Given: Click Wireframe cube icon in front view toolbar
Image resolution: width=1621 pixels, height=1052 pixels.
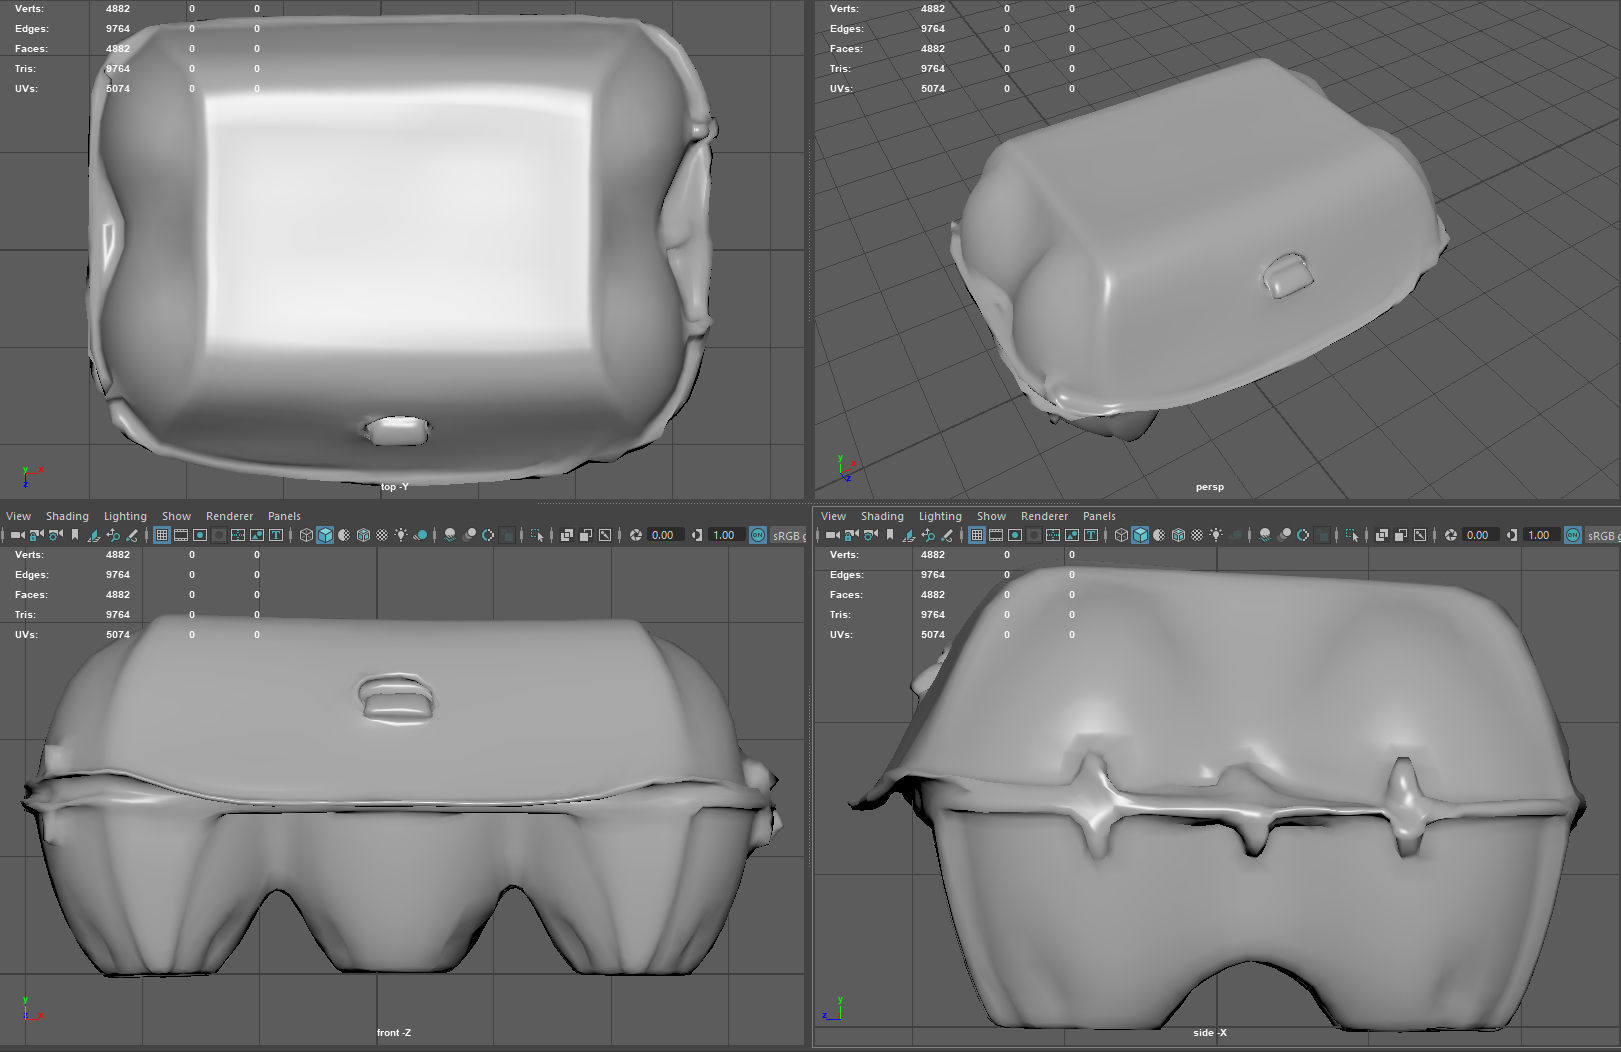Looking at the screenshot, I should [306, 535].
